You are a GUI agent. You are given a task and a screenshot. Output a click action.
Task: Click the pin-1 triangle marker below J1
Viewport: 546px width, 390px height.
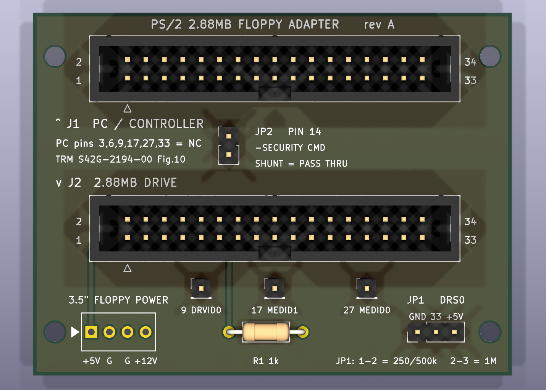[x=127, y=109]
